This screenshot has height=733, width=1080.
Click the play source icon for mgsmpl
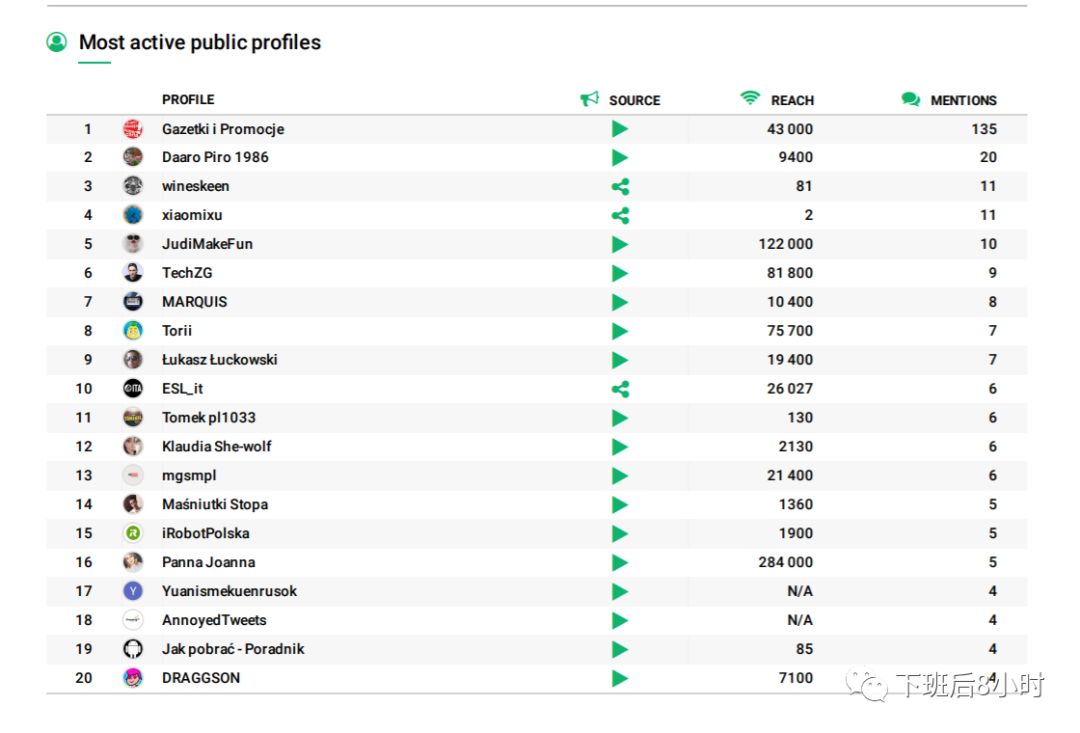(x=620, y=476)
